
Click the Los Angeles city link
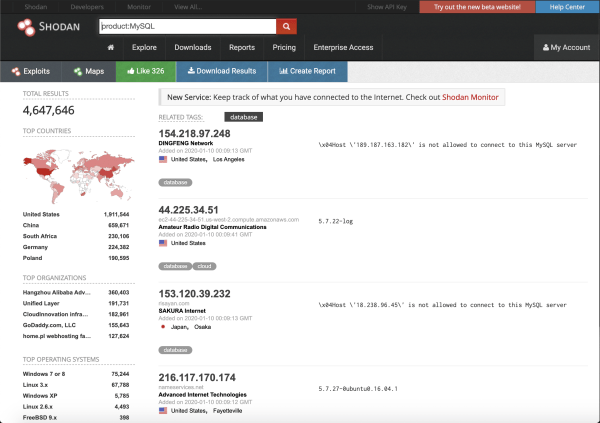pyautogui.click(x=228, y=159)
